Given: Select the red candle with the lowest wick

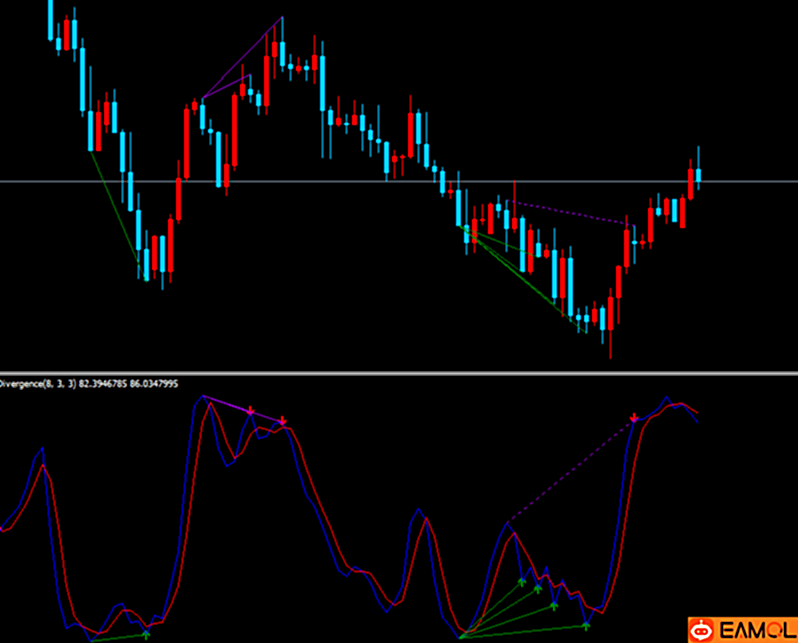Looking at the screenshot, I should pos(611,323).
